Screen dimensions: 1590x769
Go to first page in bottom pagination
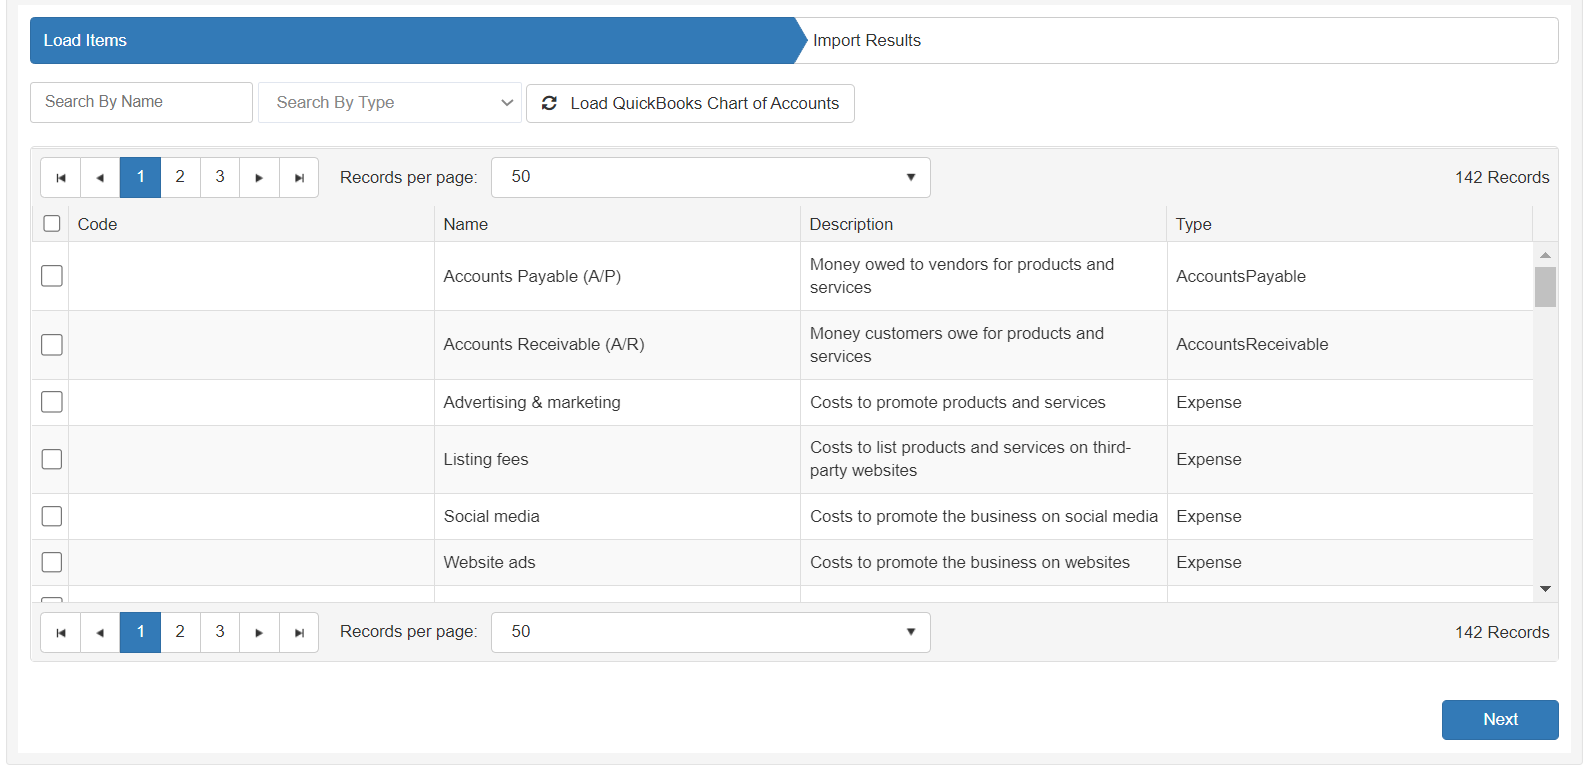click(61, 633)
